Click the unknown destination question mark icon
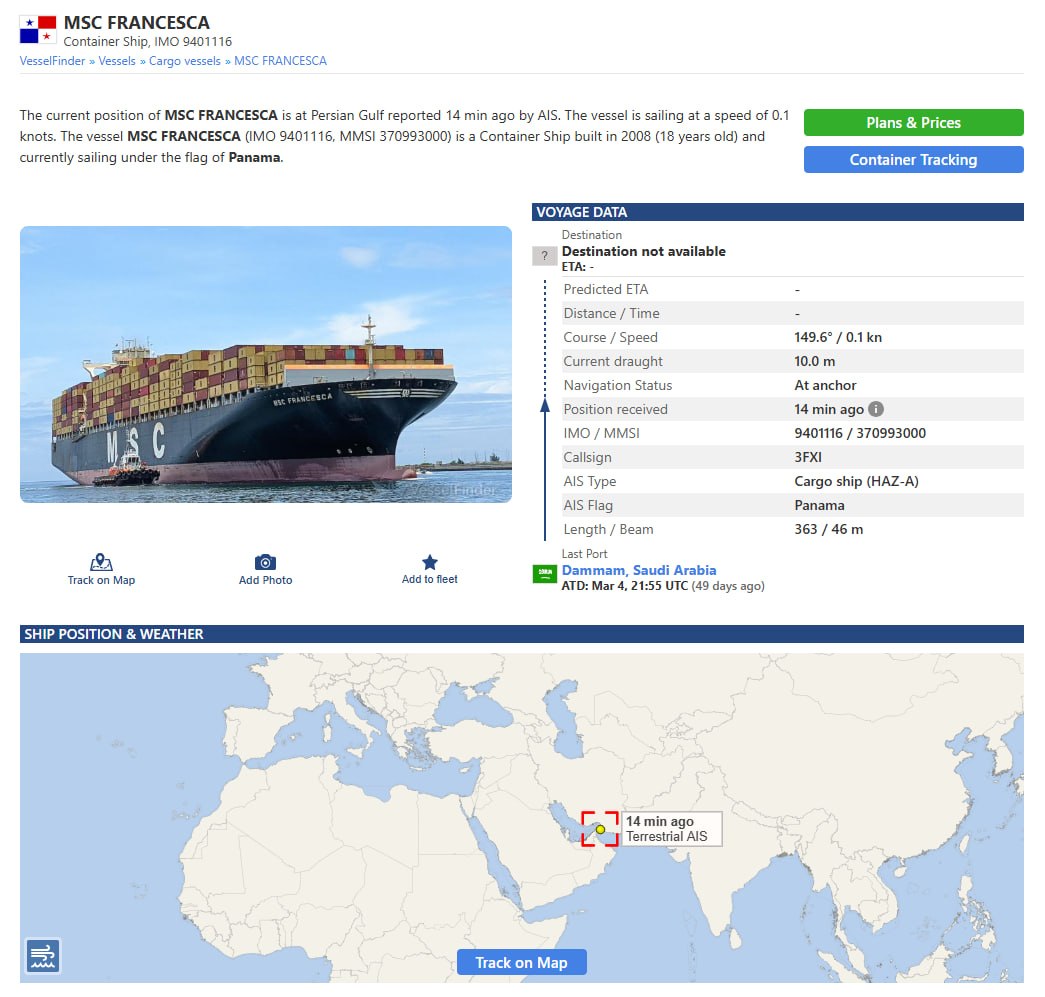Screen dimensions: 1045x997 pyautogui.click(x=544, y=256)
